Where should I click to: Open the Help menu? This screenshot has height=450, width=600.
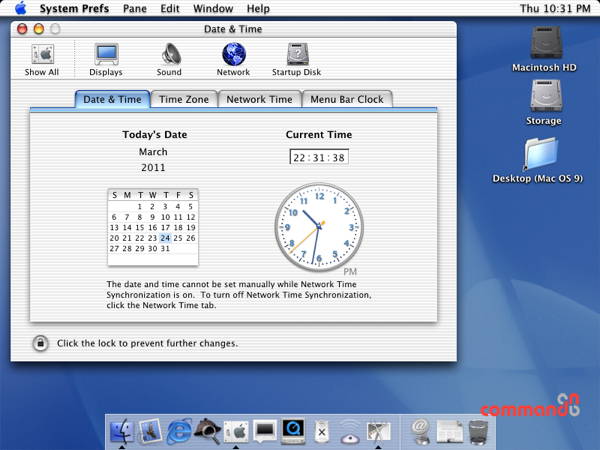pos(258,8)
